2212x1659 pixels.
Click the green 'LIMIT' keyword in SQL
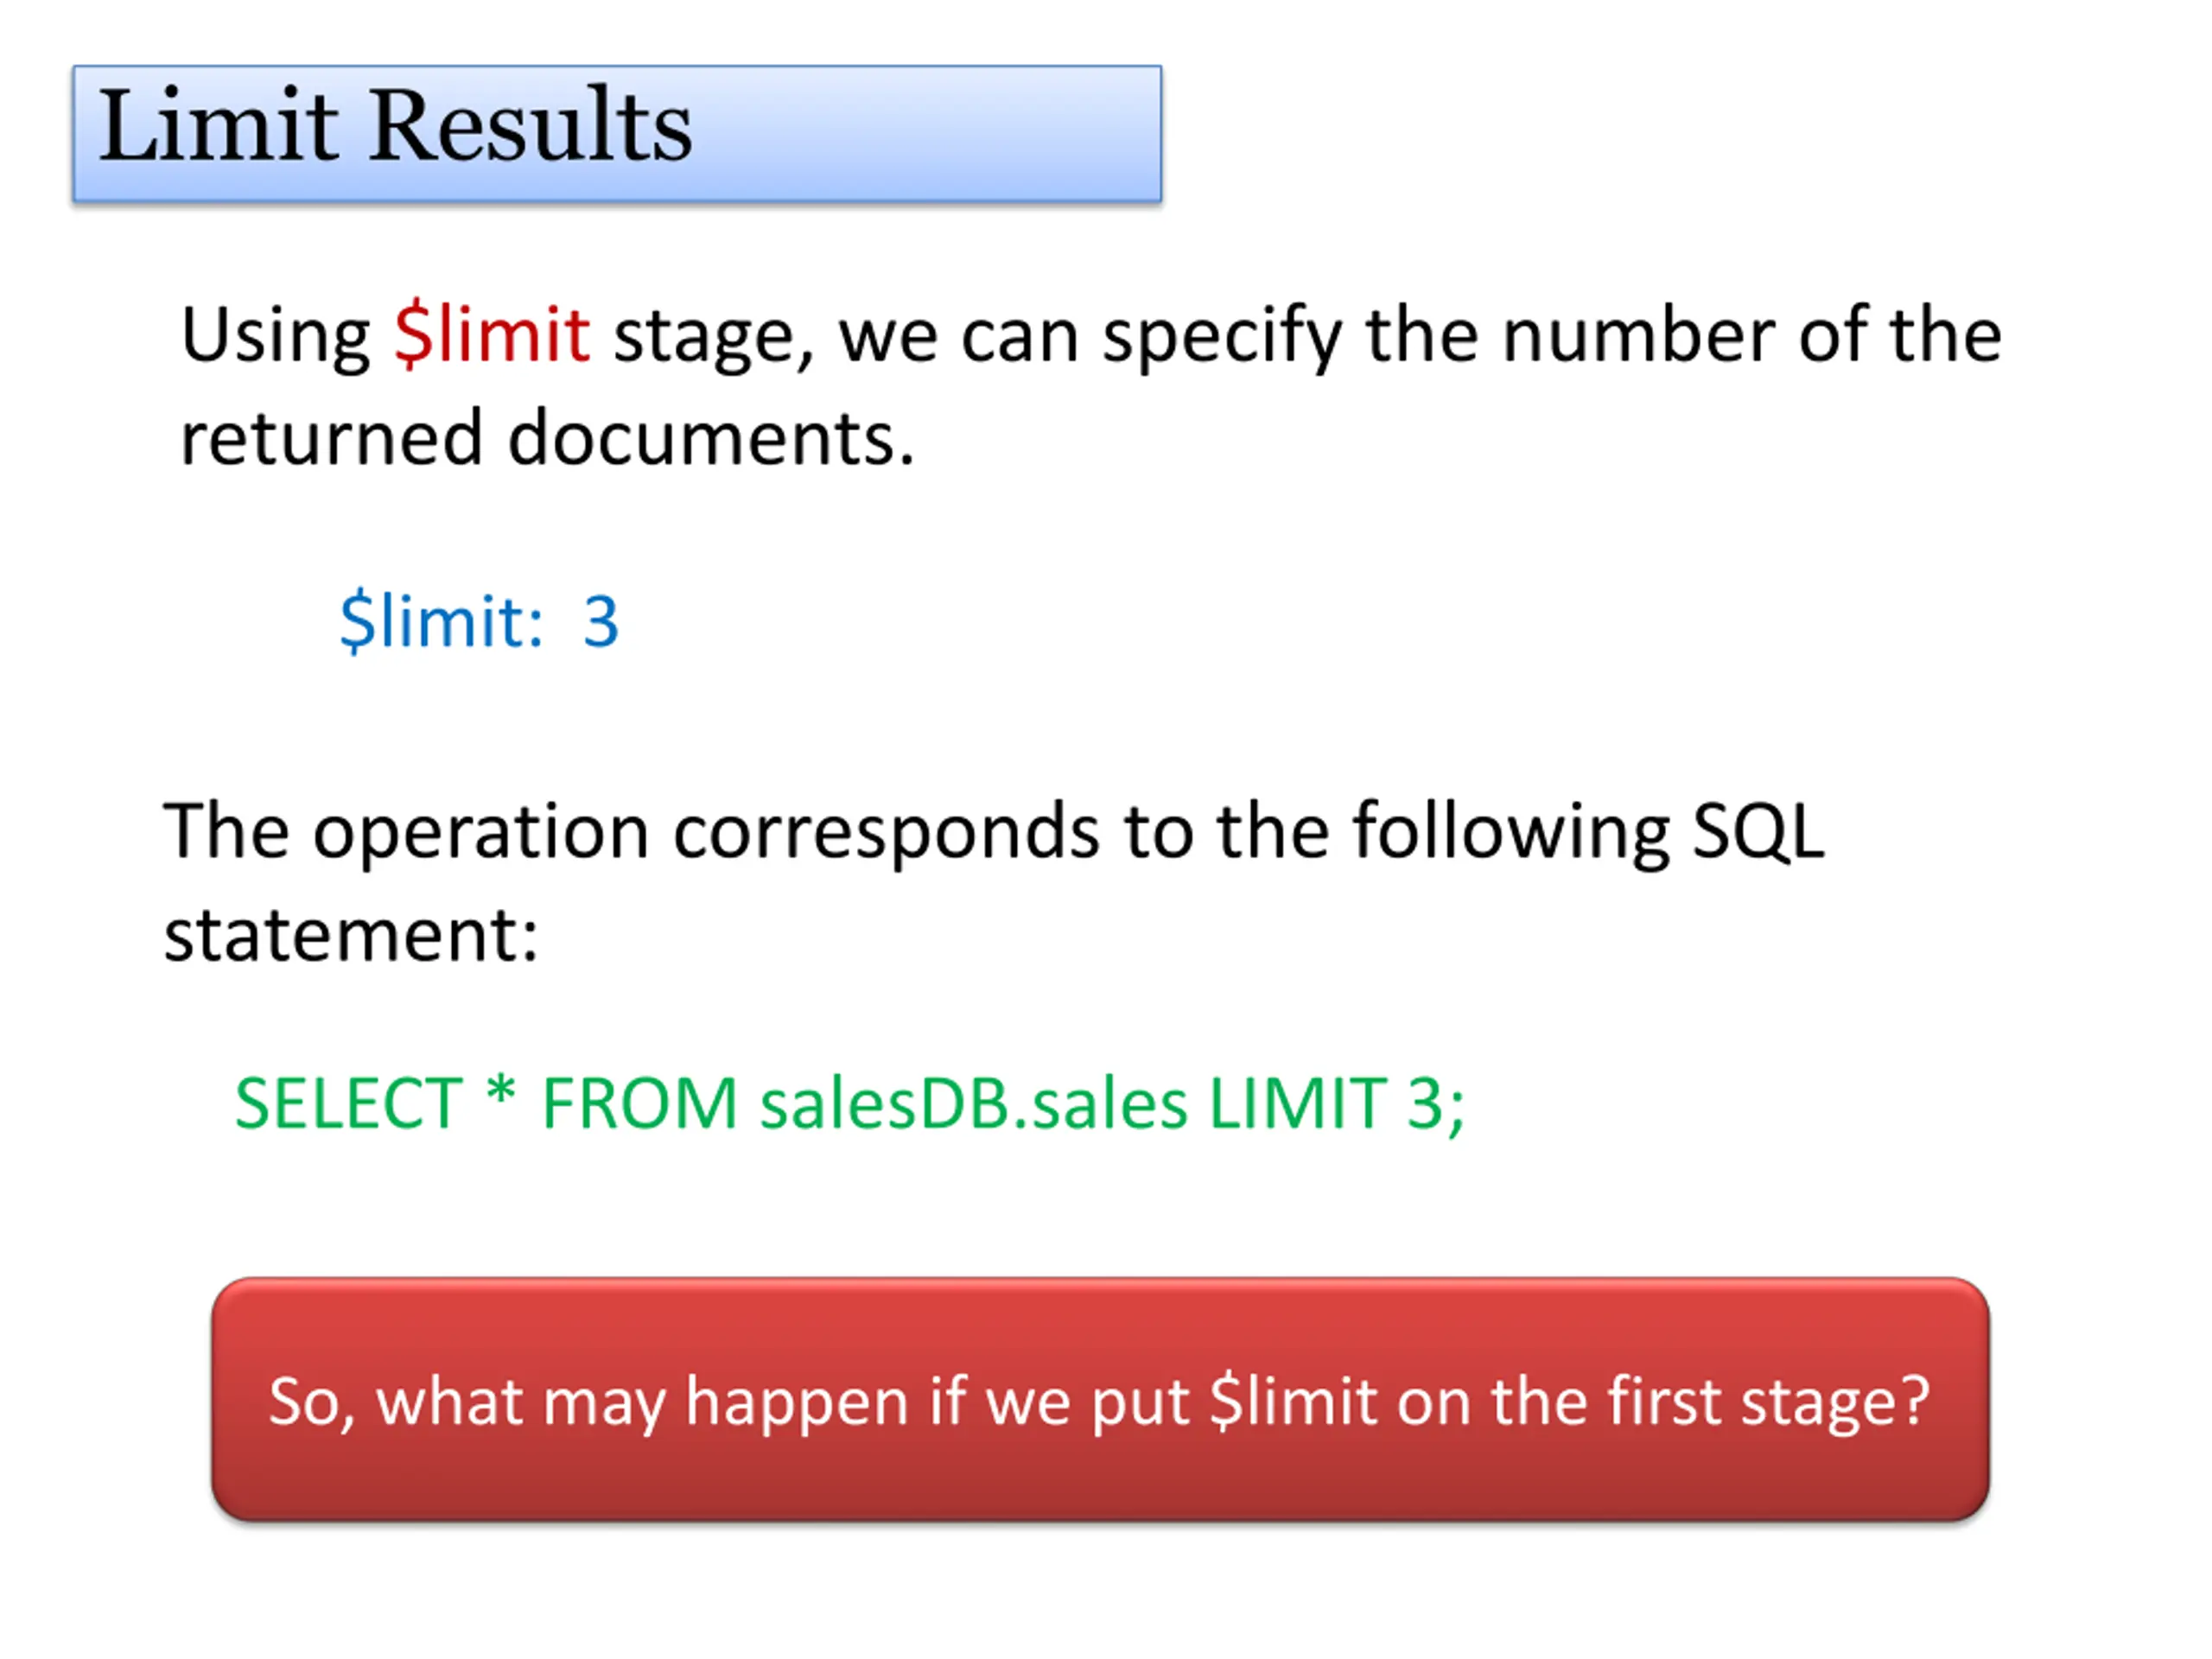[x=1297, y=1104]
